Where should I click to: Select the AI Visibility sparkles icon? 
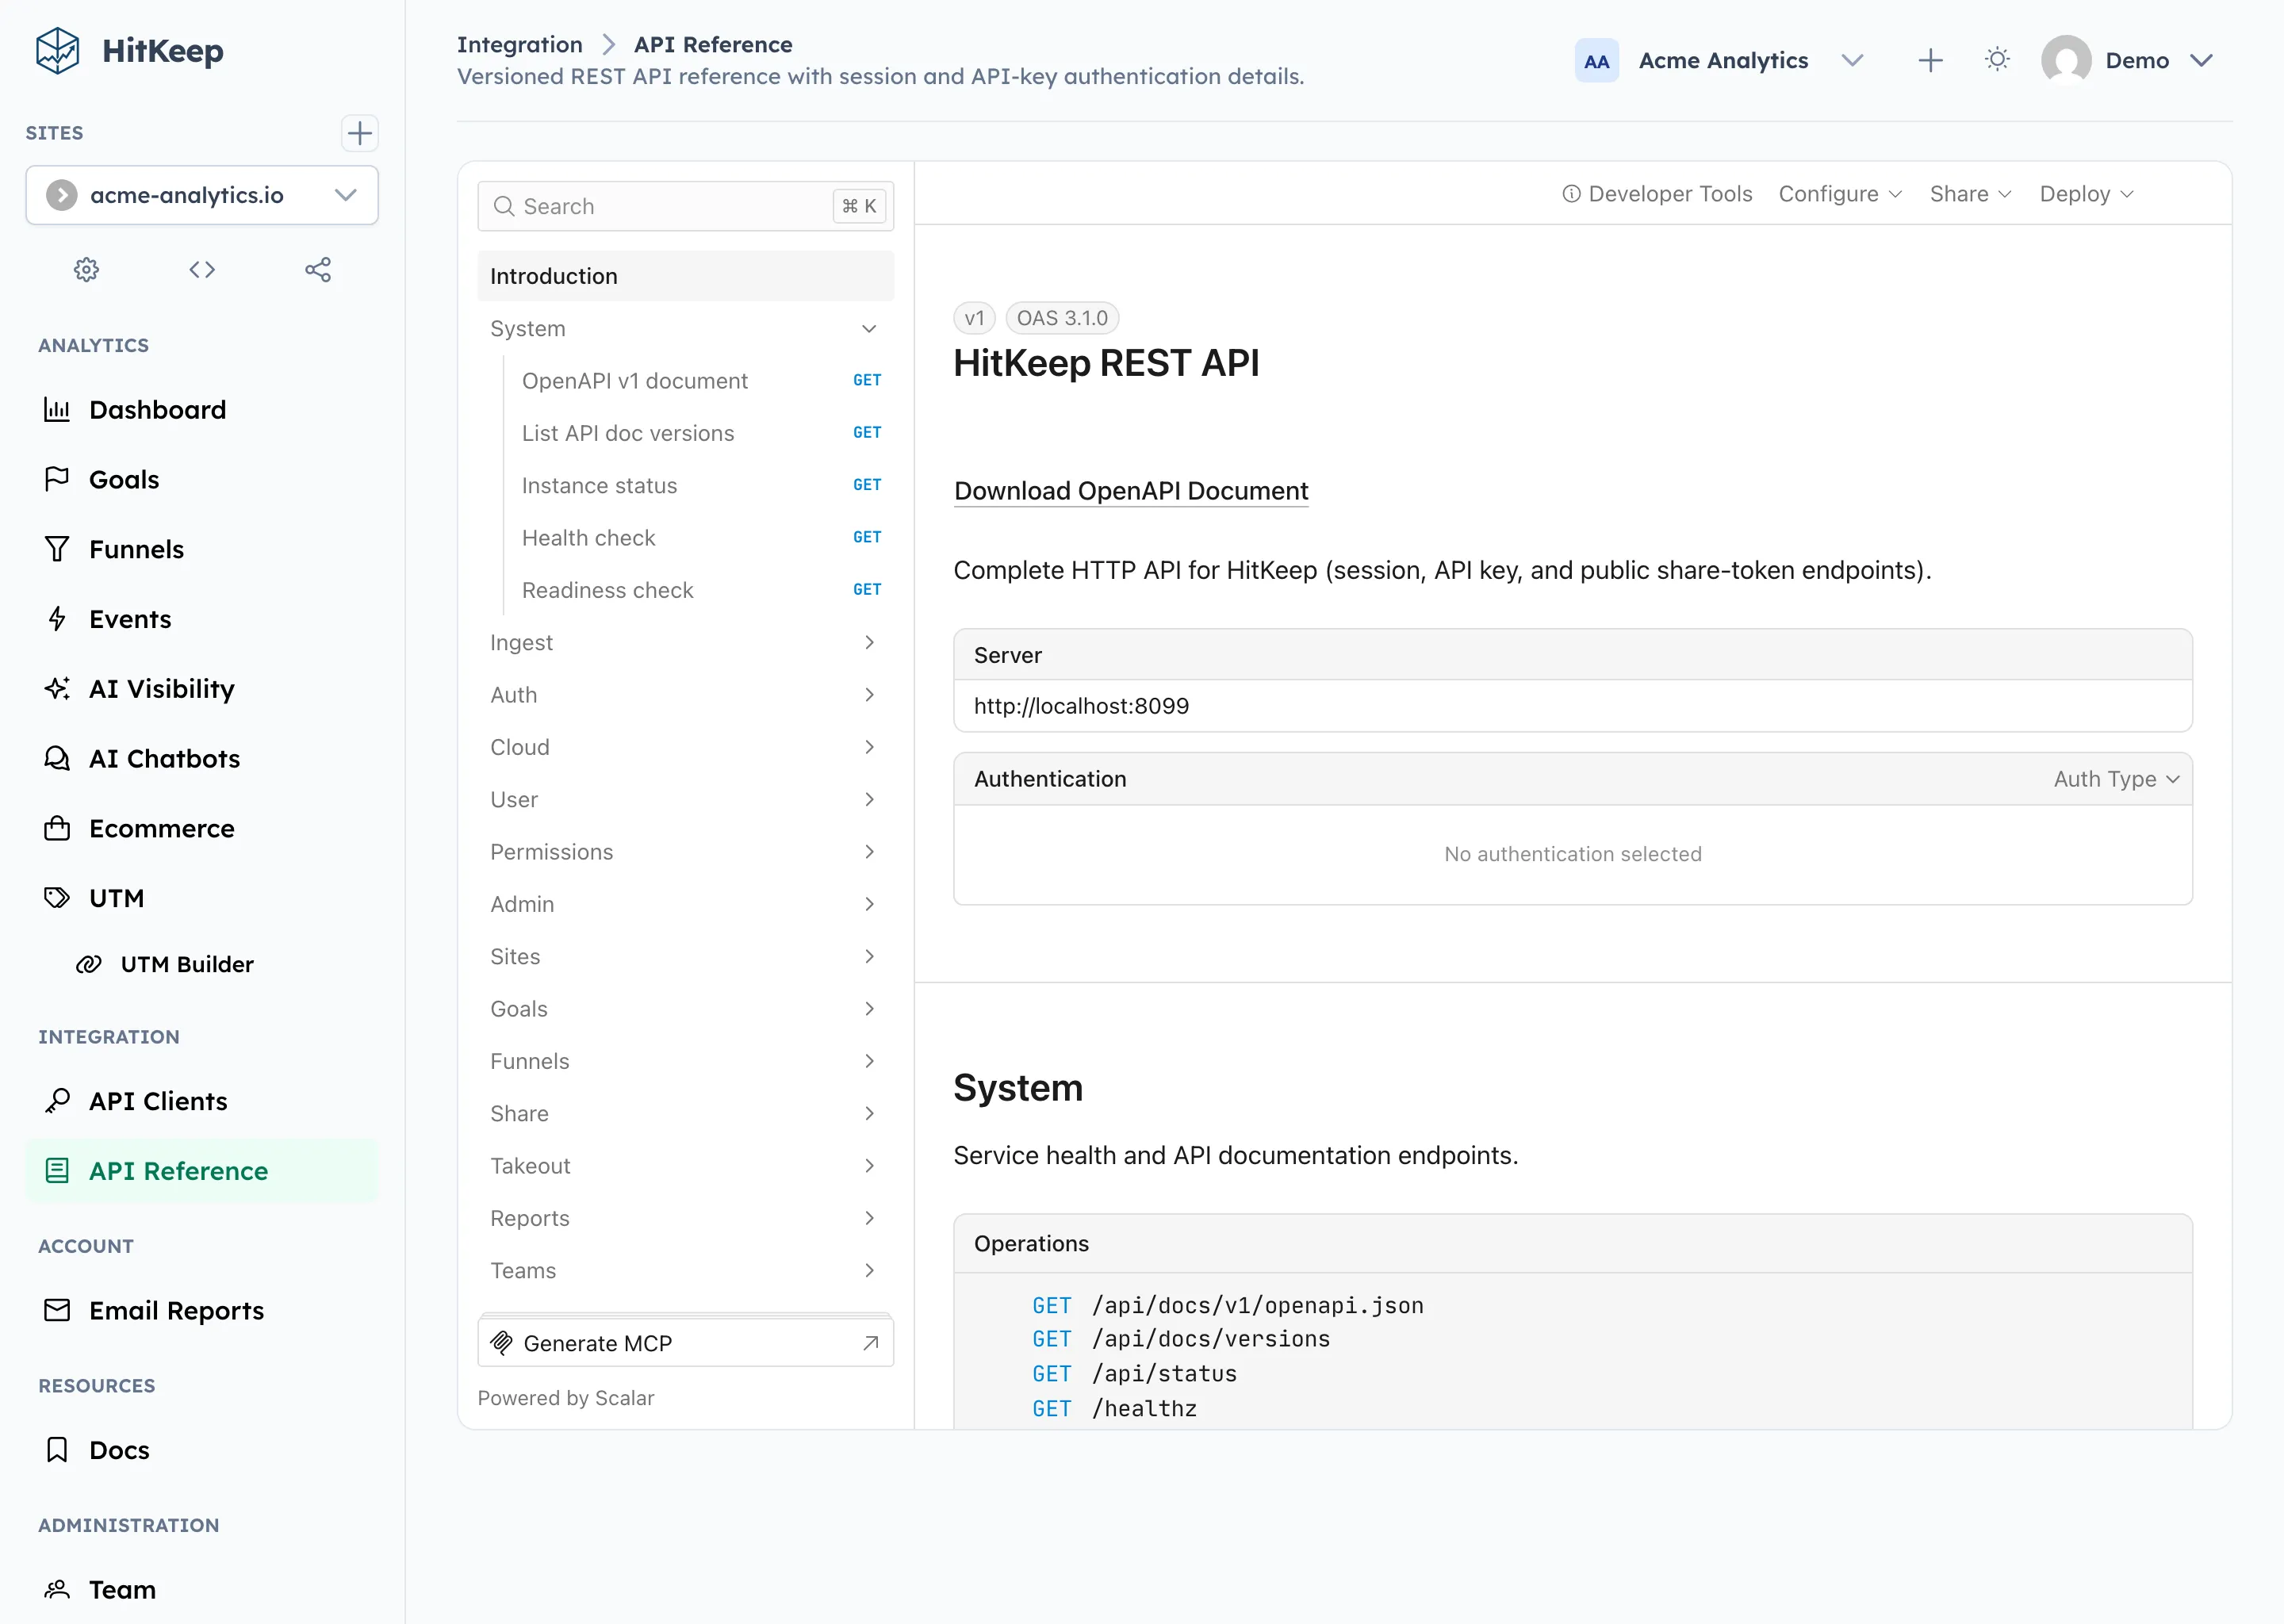click(x=57, y=688)
